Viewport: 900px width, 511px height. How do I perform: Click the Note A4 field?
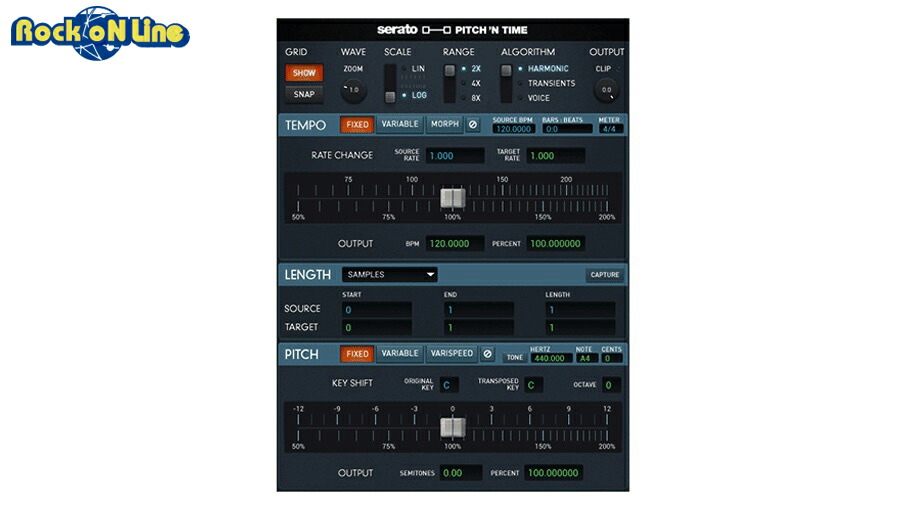coord(587,358)
